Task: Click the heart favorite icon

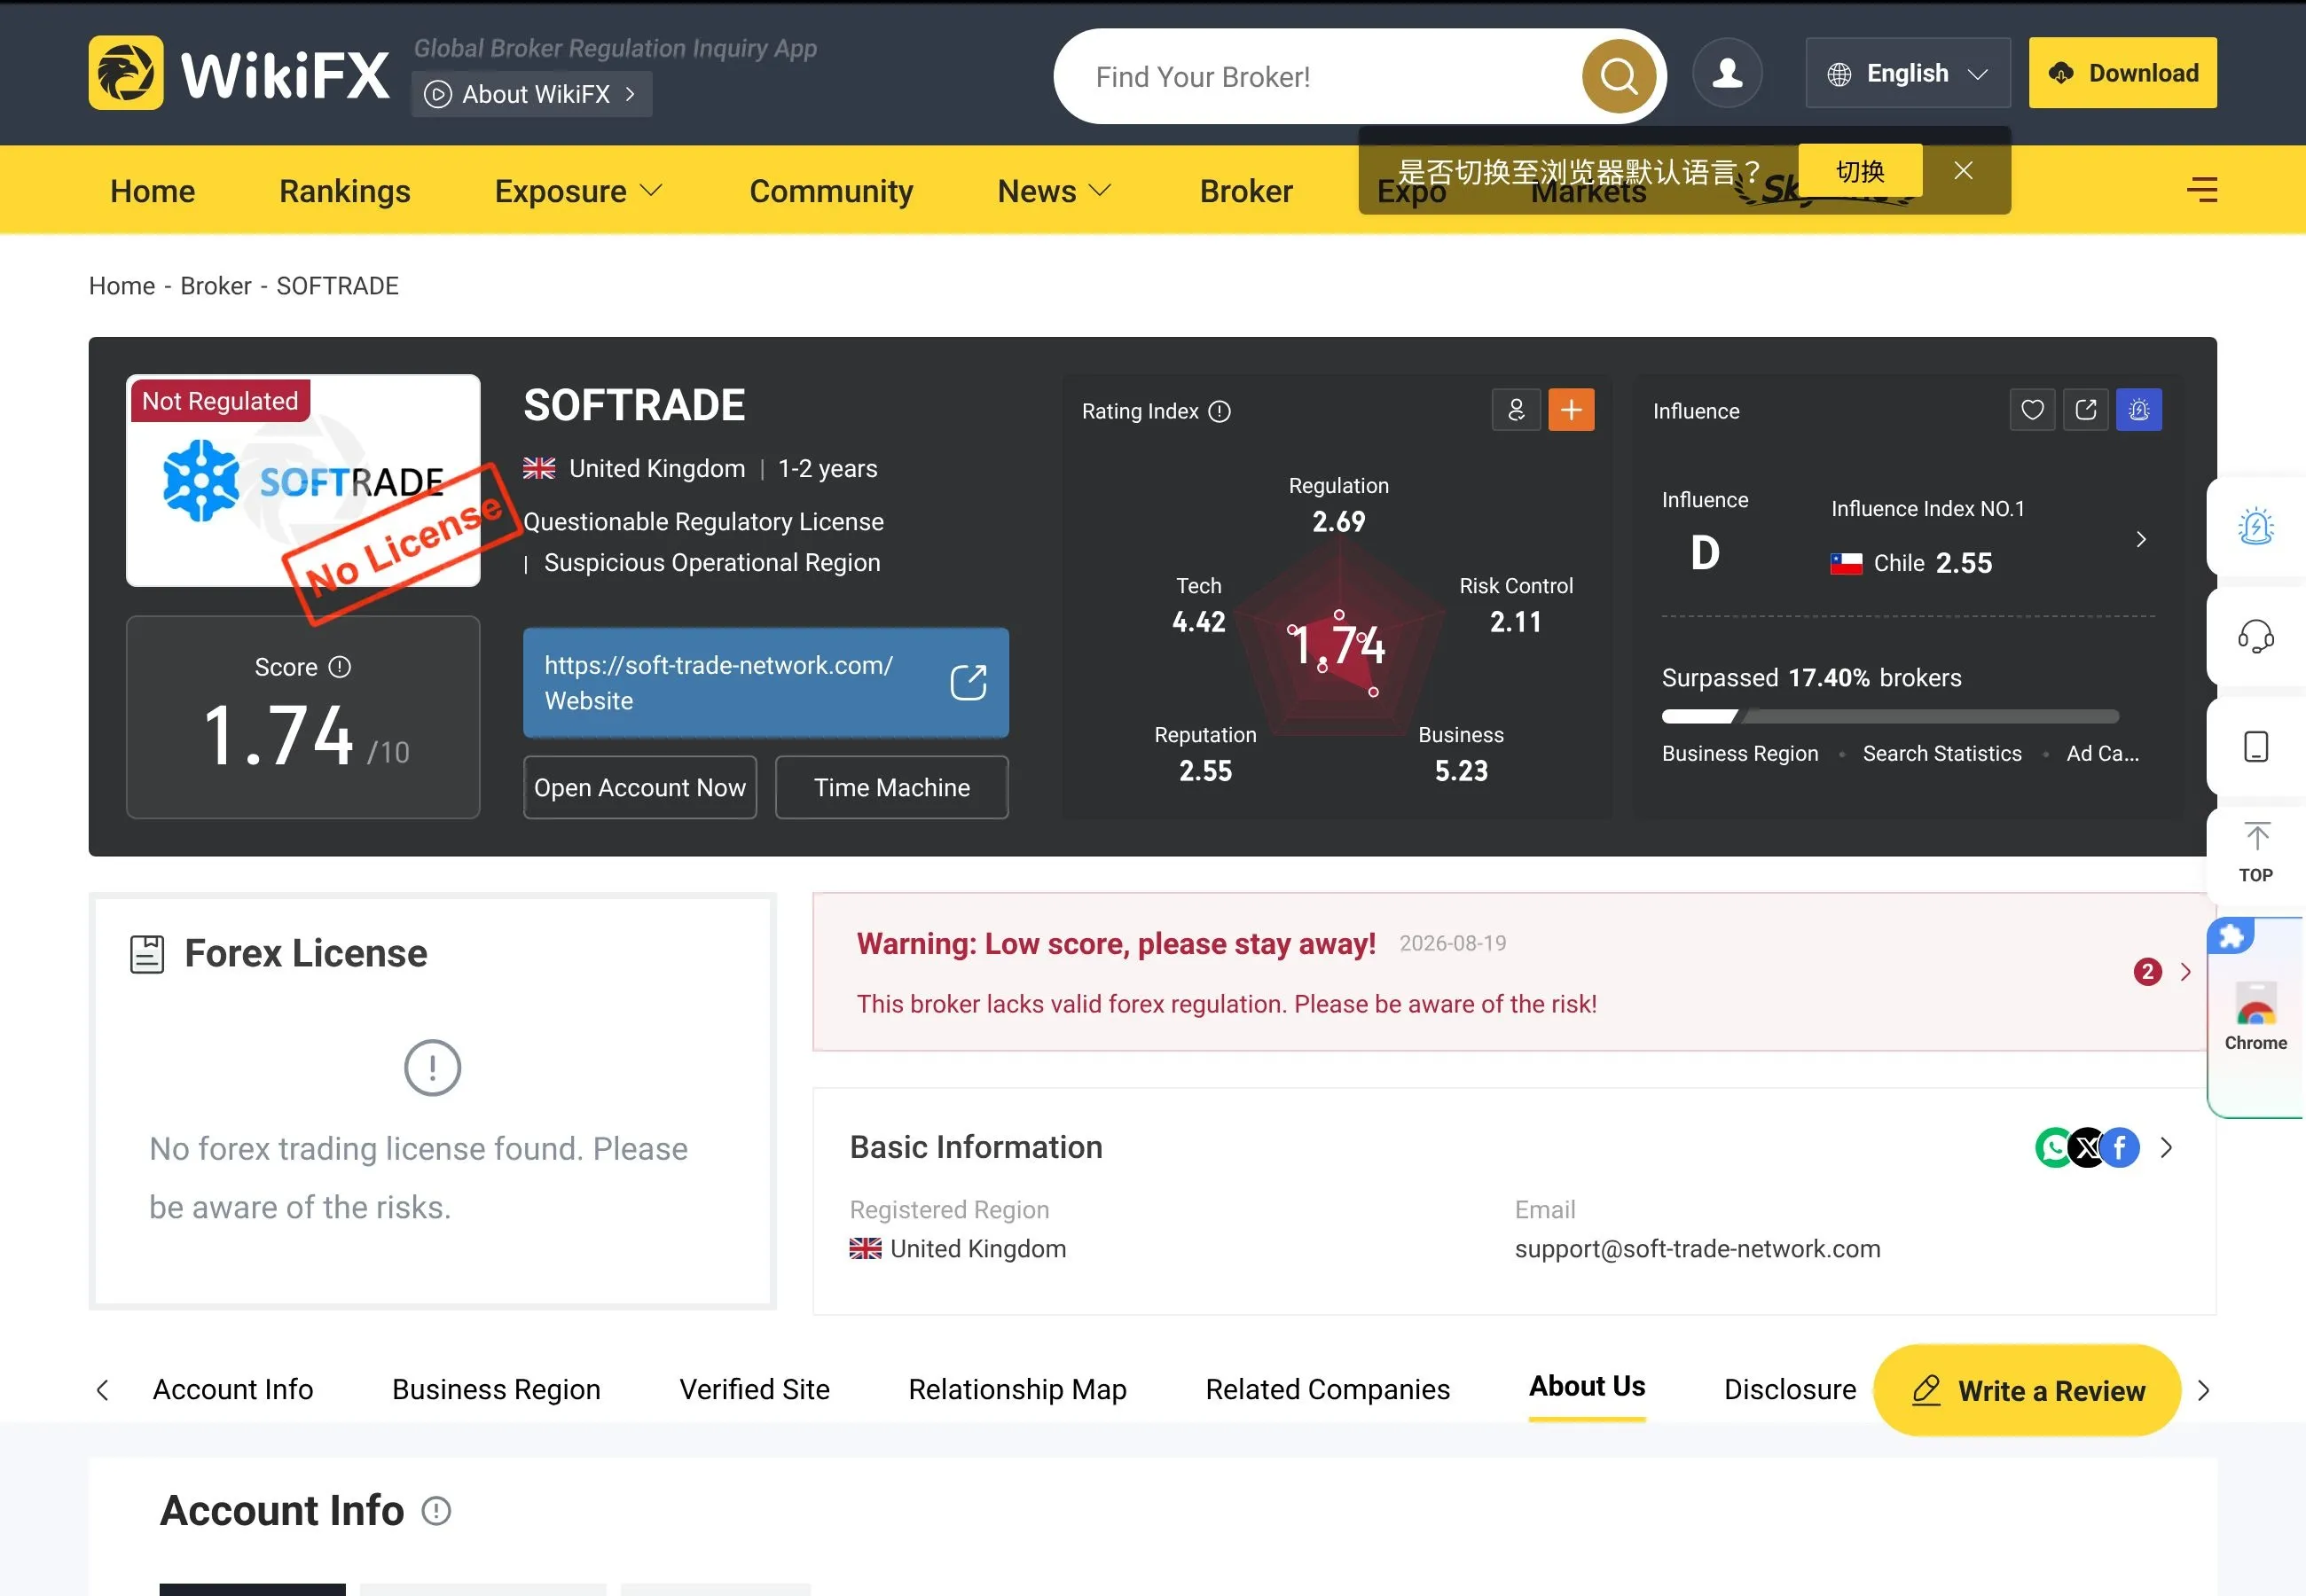Action: [x=2032, y=410]
